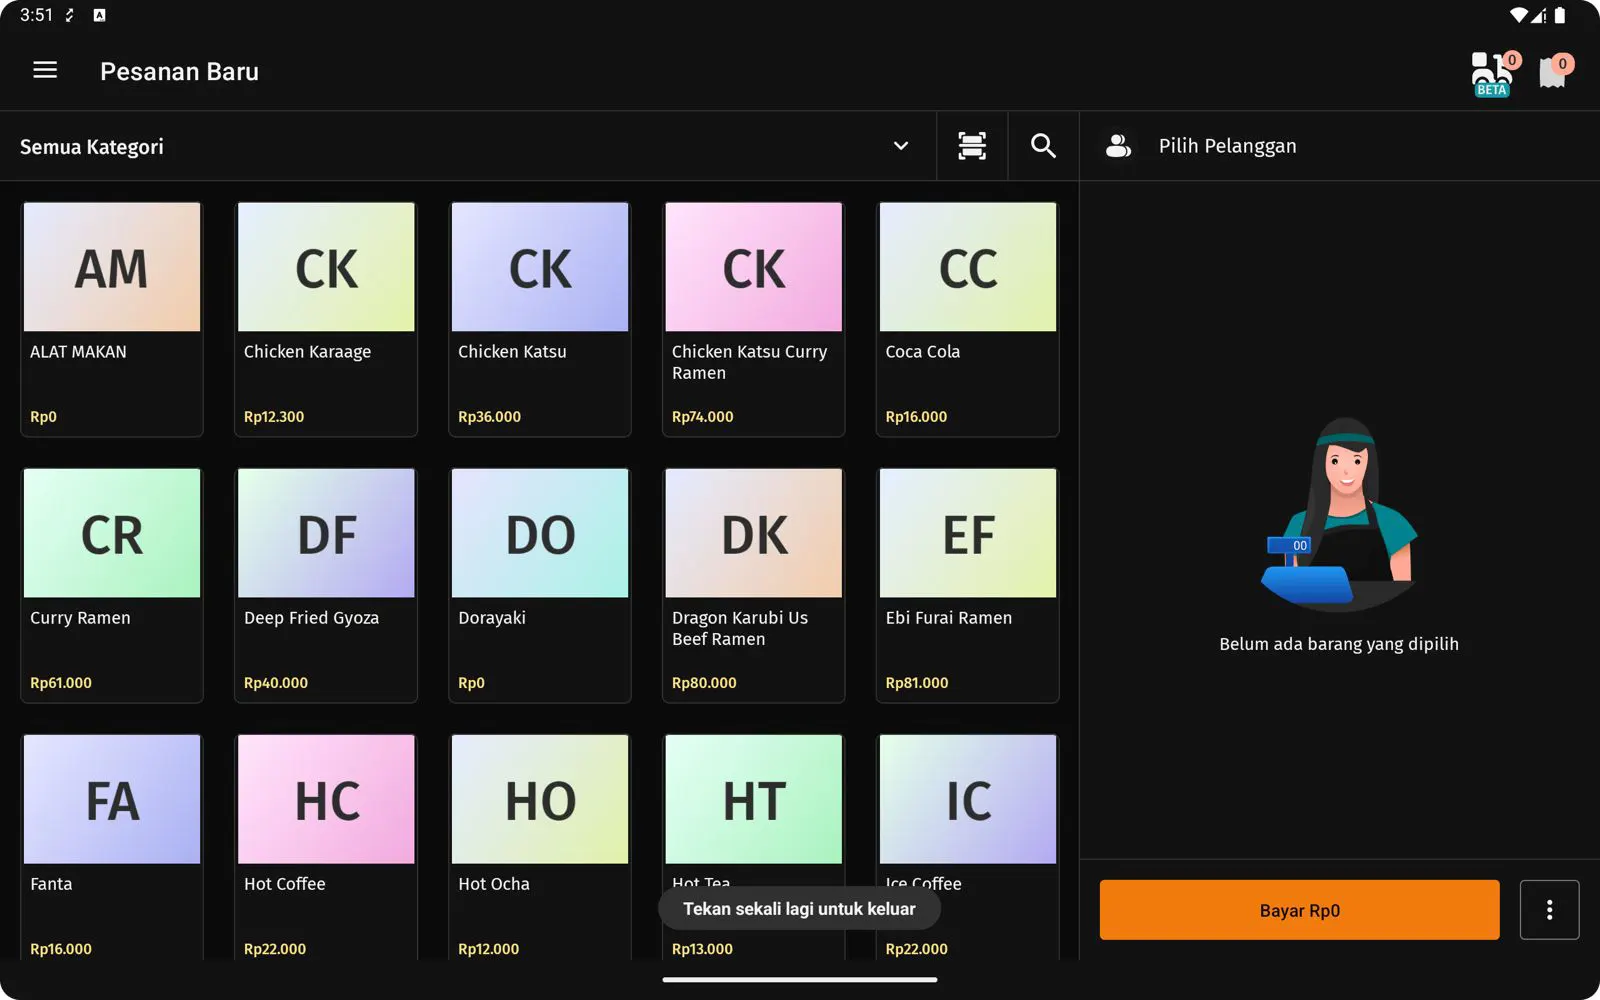Add Fanta to the order
Screen dimensions: 1600x1000
[112, 845]
